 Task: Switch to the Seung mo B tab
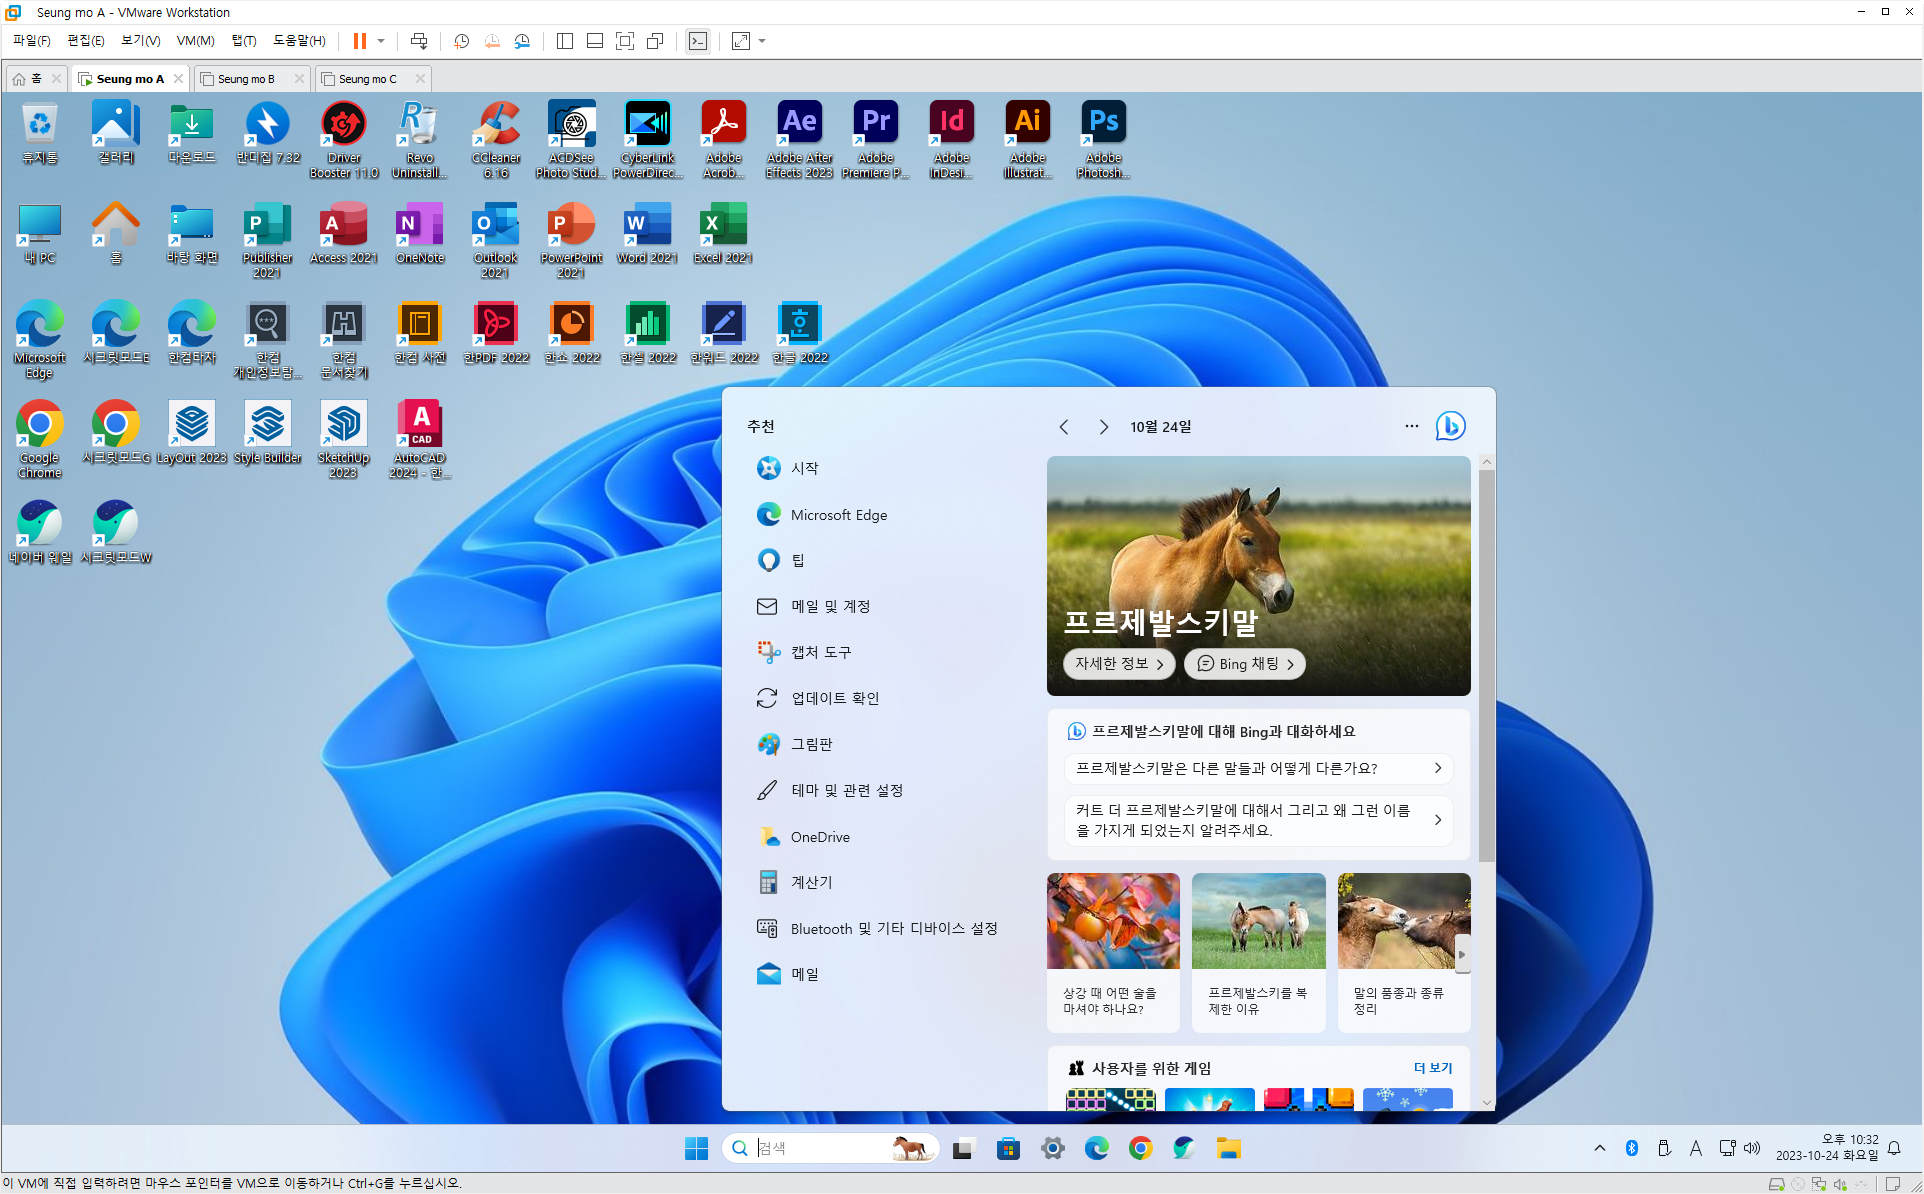click(246, 79)
